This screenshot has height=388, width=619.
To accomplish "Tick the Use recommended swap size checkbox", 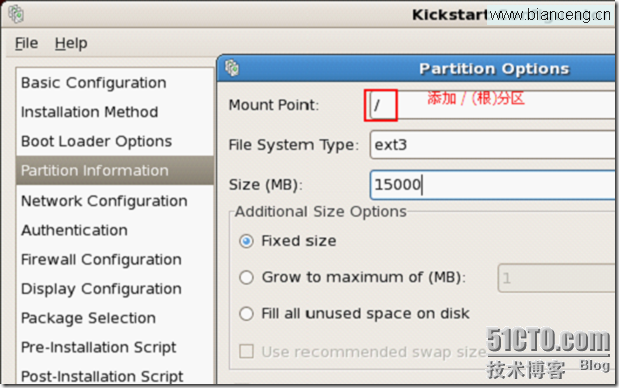I will pyautogui.click(x=247, y=351).
